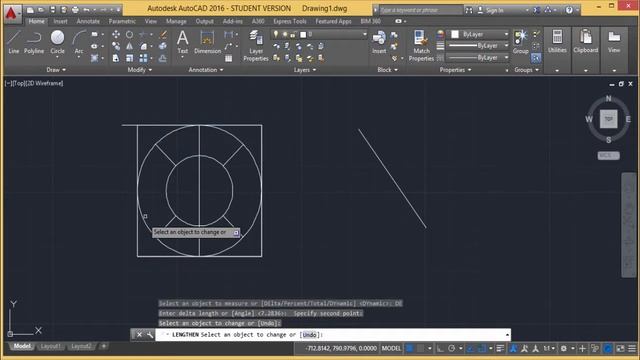Insert a Table from Annotation panel
640x360 pixels.
(229, 58)
